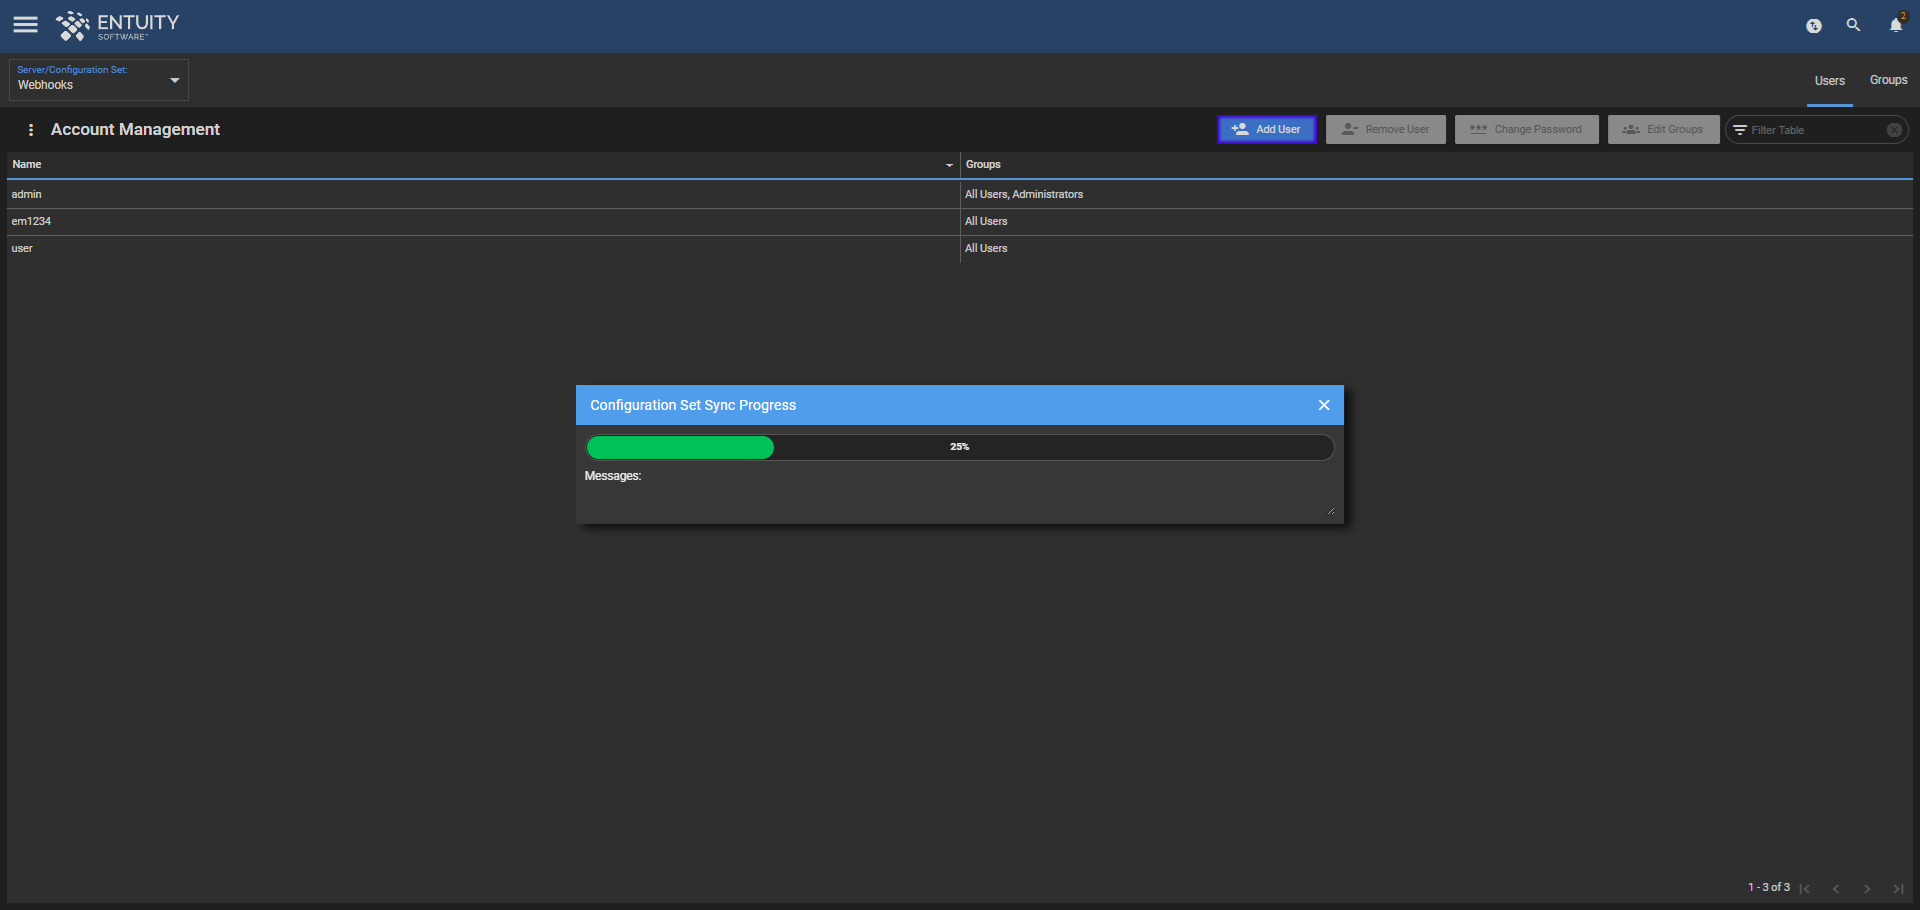Expand the Server/Configuration Set dropdown
The height and width of the screenshot is (910, 1920).
[x=99, y=80]
